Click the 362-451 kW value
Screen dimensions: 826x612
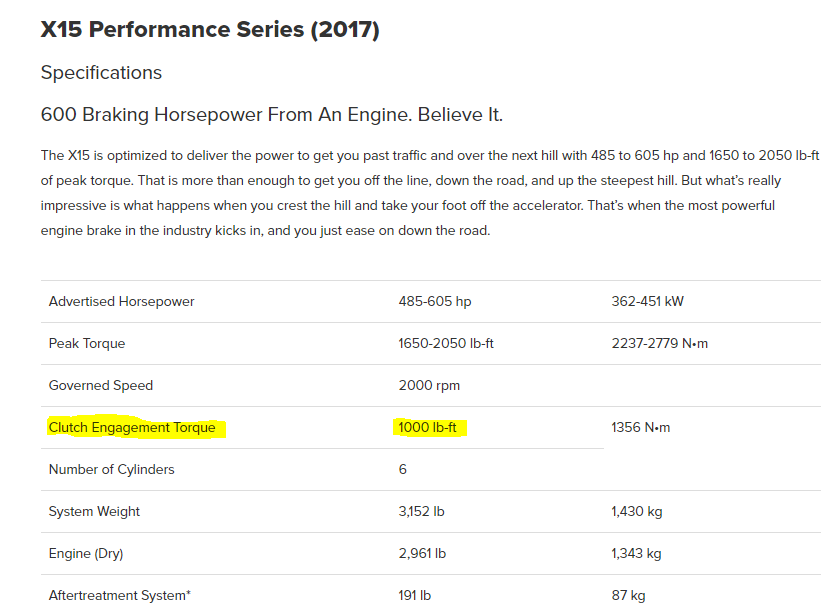(647, 302)
